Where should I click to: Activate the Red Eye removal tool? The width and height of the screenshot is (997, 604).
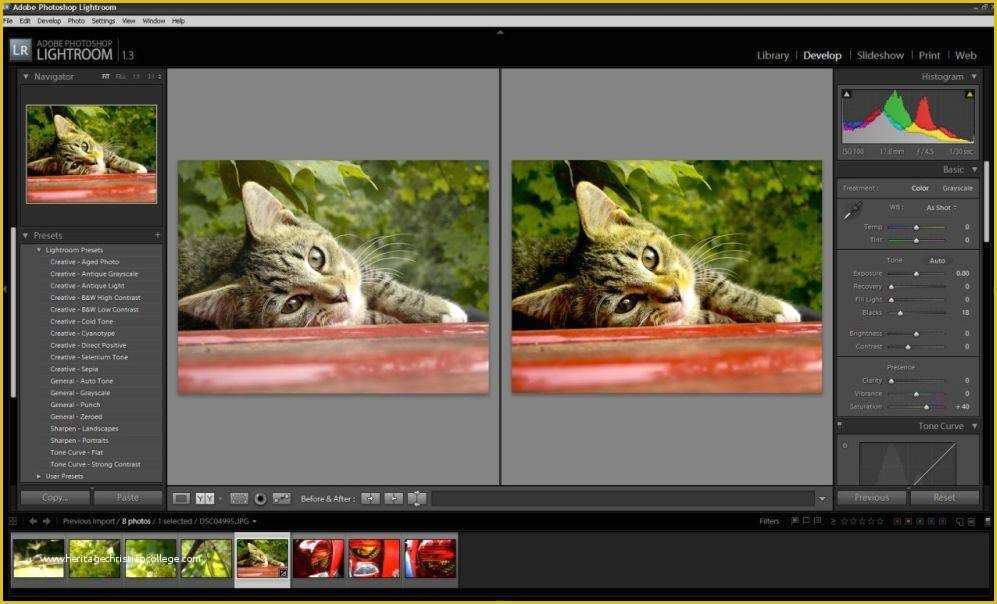pyautogui.click(x=261, y=498)
